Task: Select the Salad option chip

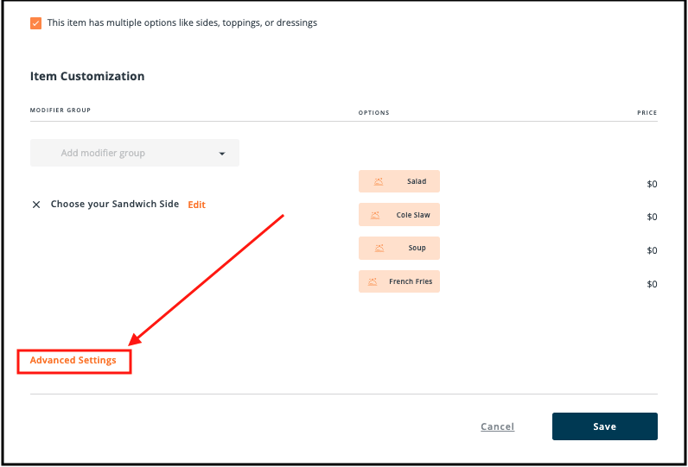Action: tap(399, 181)
